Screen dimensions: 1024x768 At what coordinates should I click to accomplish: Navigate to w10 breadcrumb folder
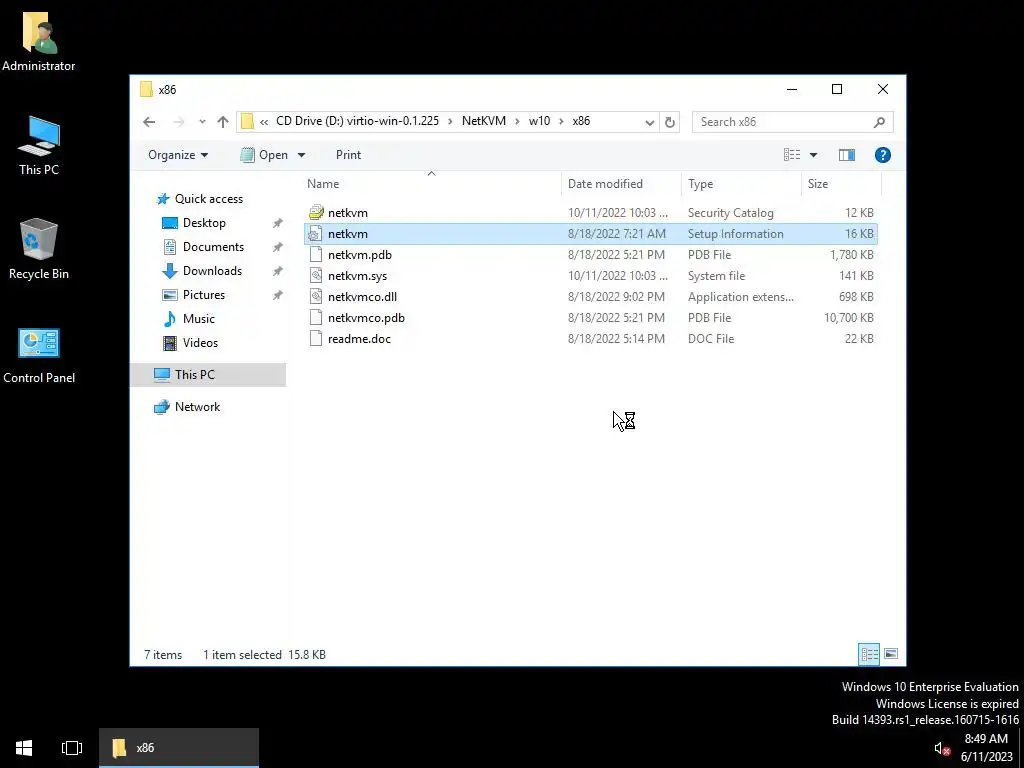pos(539,121)
